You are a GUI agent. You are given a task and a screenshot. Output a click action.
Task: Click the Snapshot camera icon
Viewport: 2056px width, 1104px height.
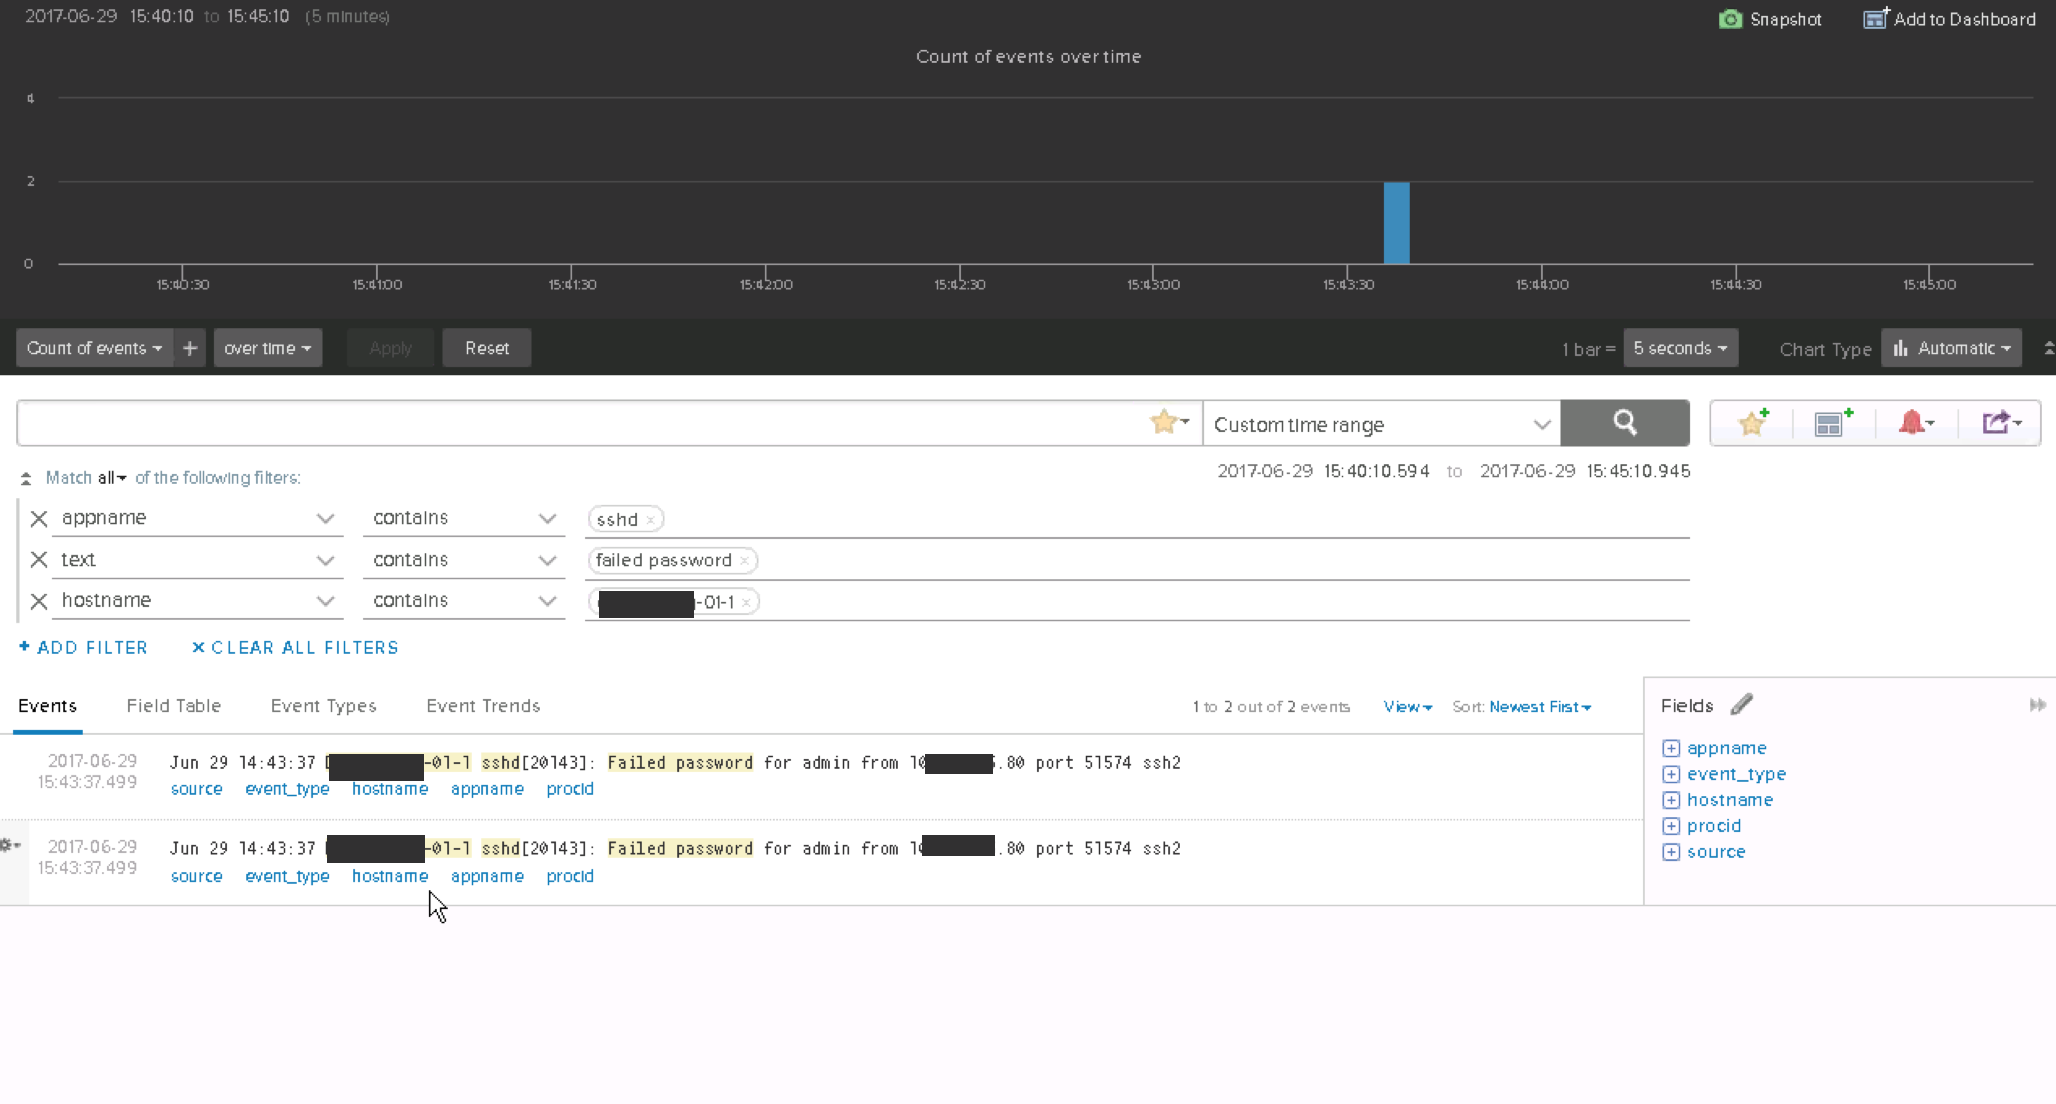(x=1730, y=19)
